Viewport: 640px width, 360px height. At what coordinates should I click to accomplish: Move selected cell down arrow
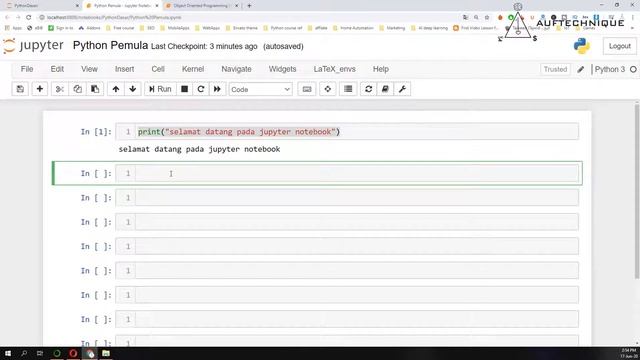pyautogui.click(x=133, y=89)
